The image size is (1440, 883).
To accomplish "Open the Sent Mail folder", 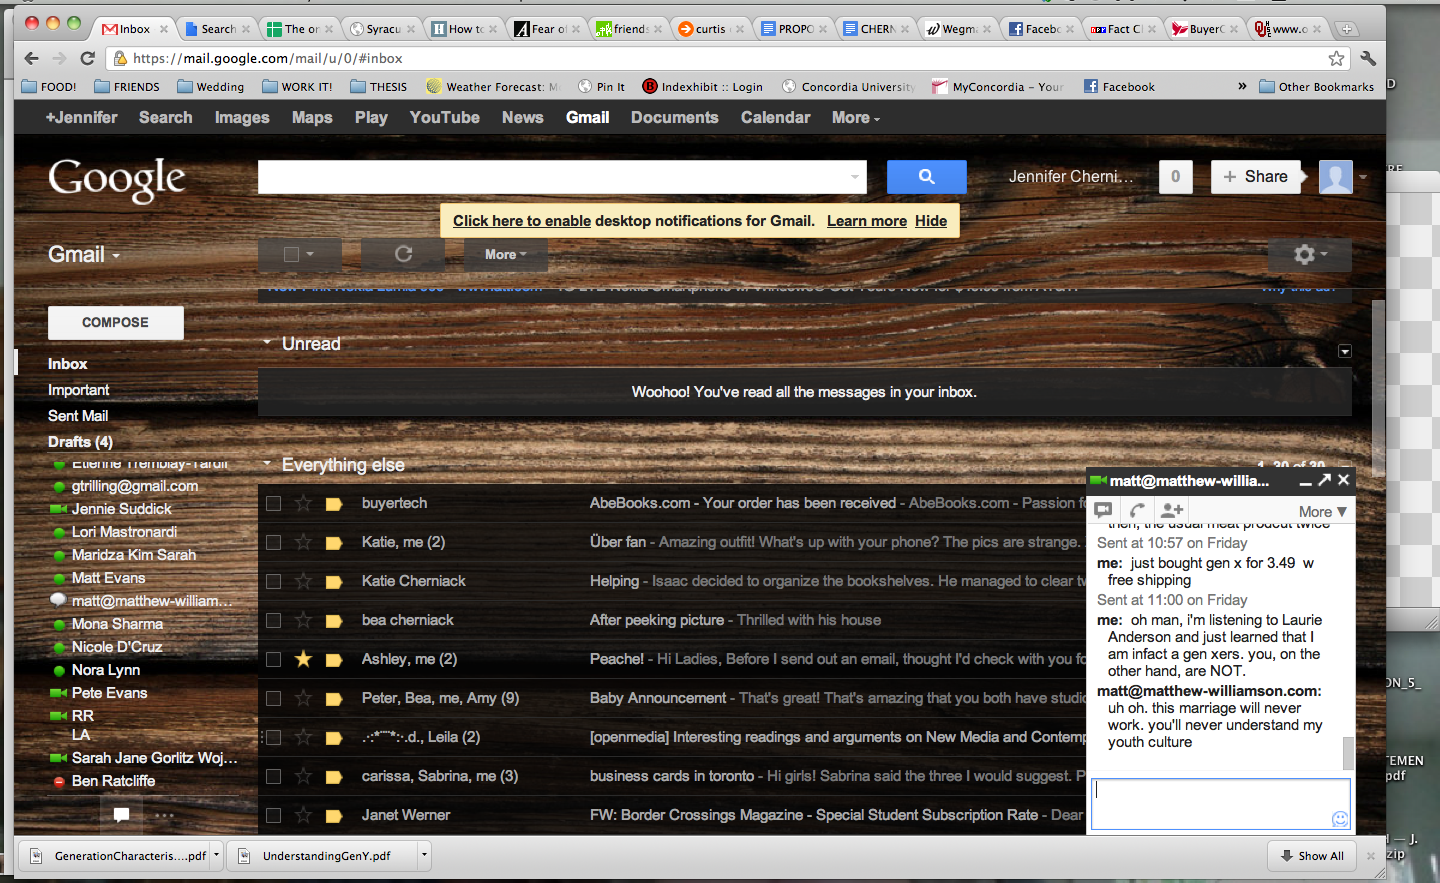I will [x=78, y=416].
